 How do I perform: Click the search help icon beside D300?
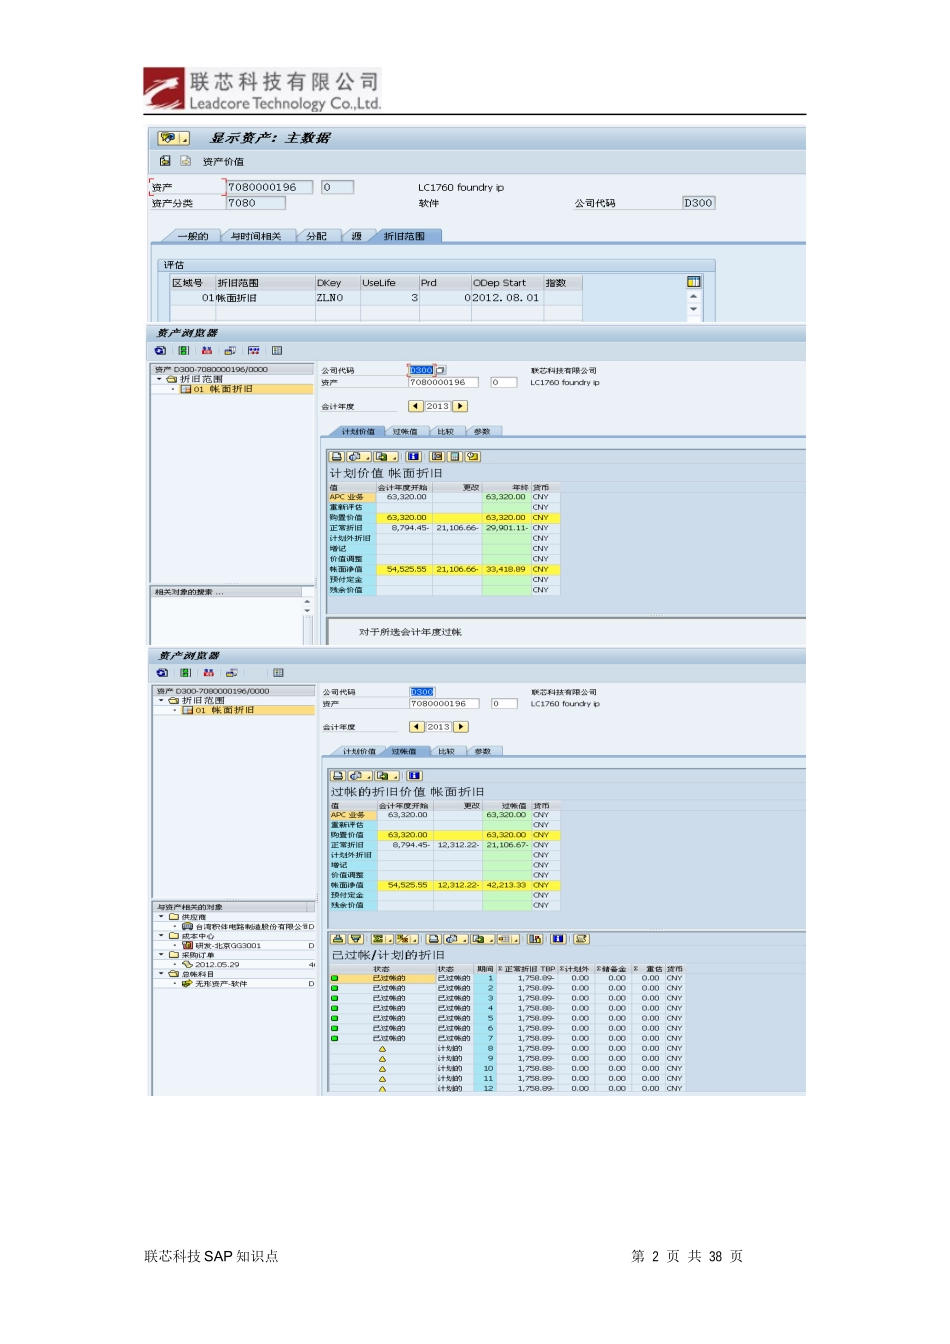coord(441,371)
